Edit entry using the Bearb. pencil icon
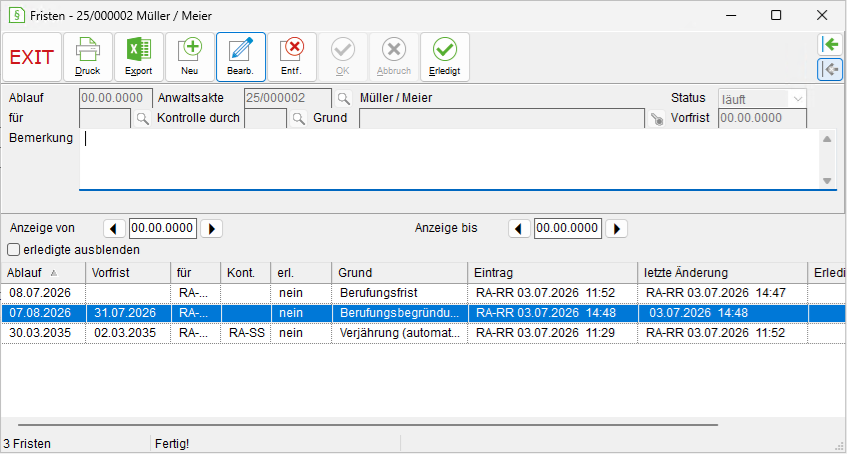 pos(240,57)
